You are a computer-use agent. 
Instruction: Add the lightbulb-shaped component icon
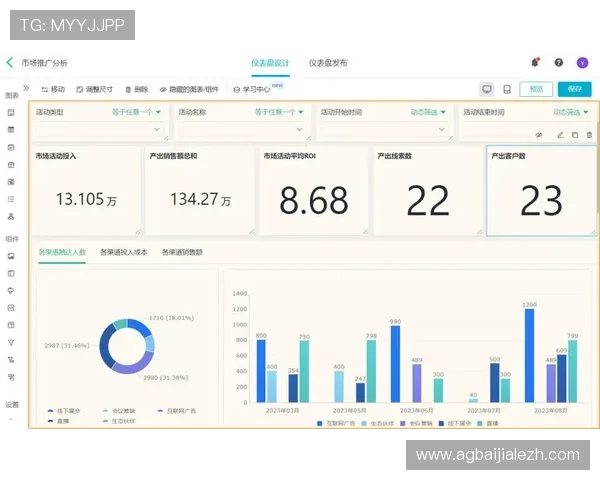coord(11,291)
